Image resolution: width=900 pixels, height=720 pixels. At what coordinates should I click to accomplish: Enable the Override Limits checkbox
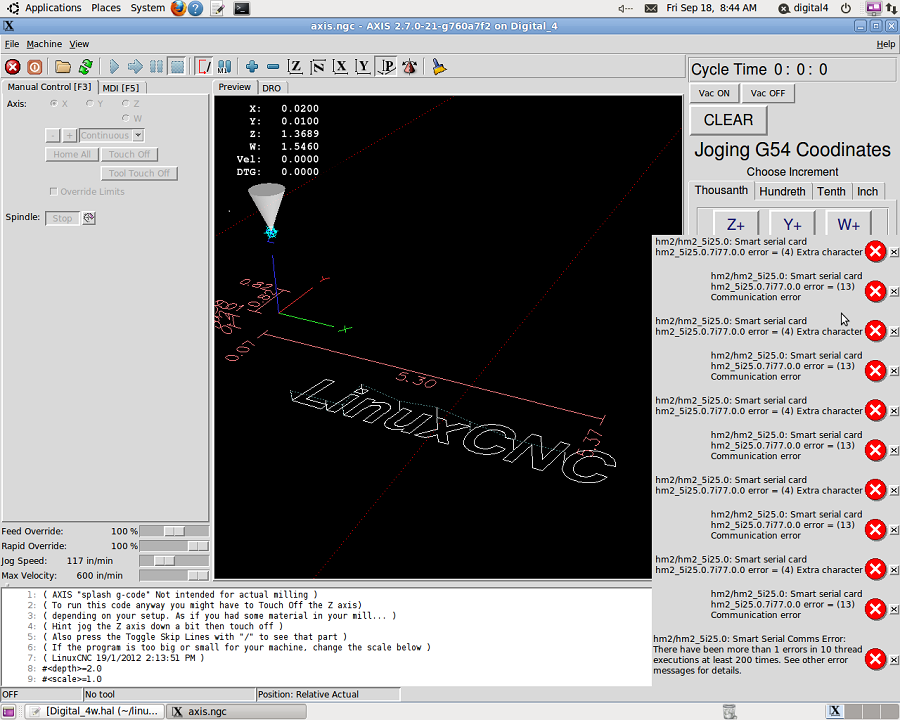[53, 192]
